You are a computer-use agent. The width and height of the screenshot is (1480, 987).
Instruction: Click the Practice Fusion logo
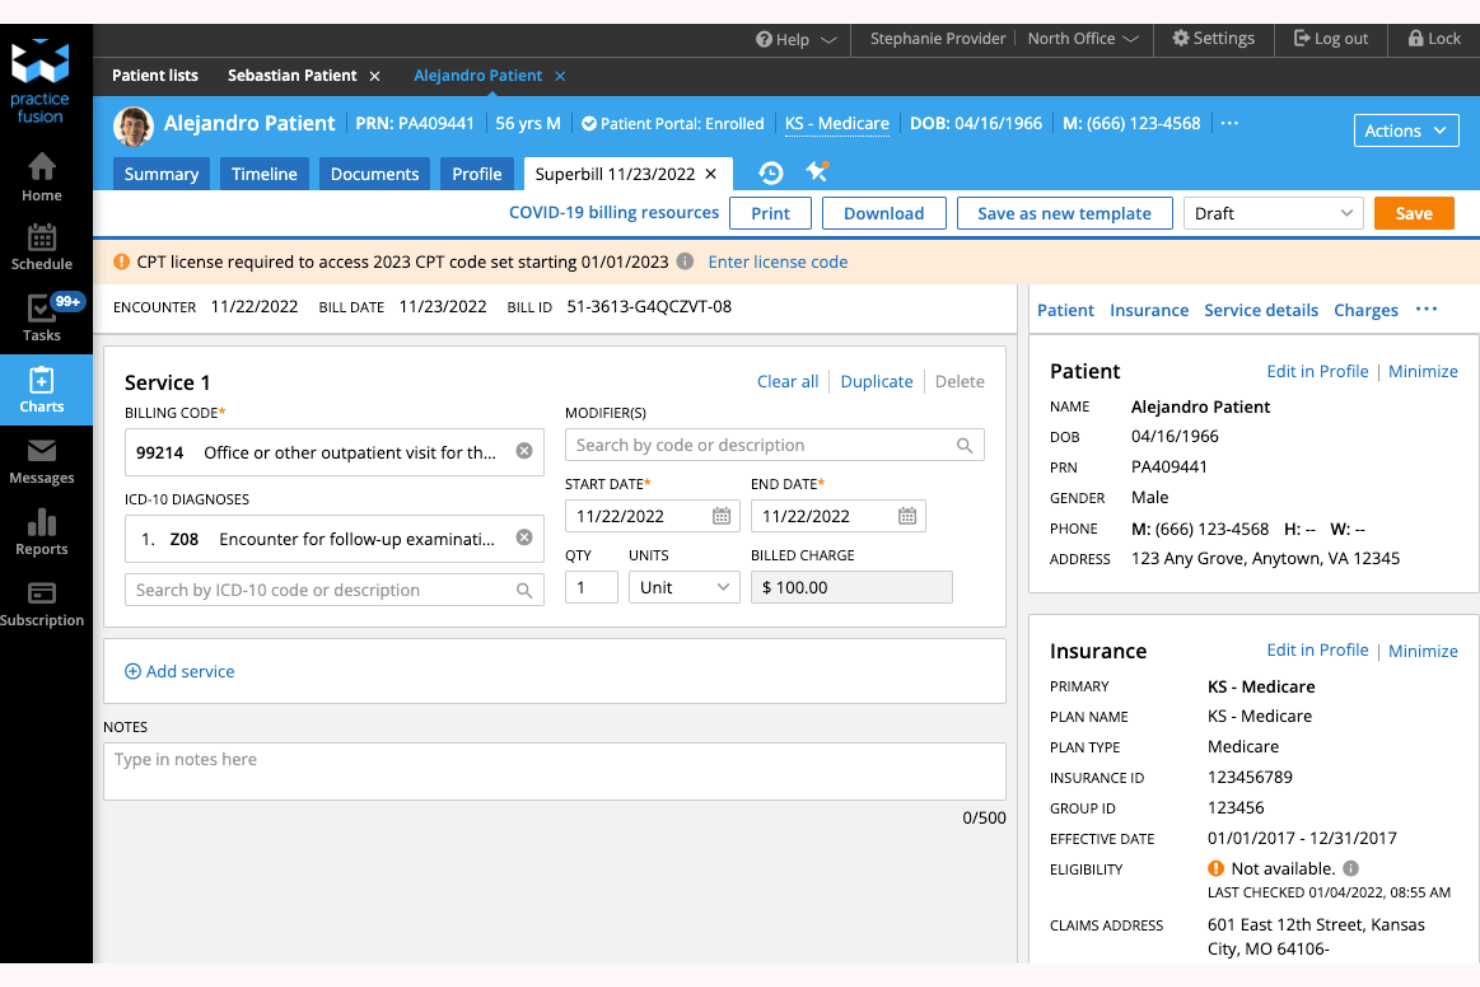click(x=40, y=80)
